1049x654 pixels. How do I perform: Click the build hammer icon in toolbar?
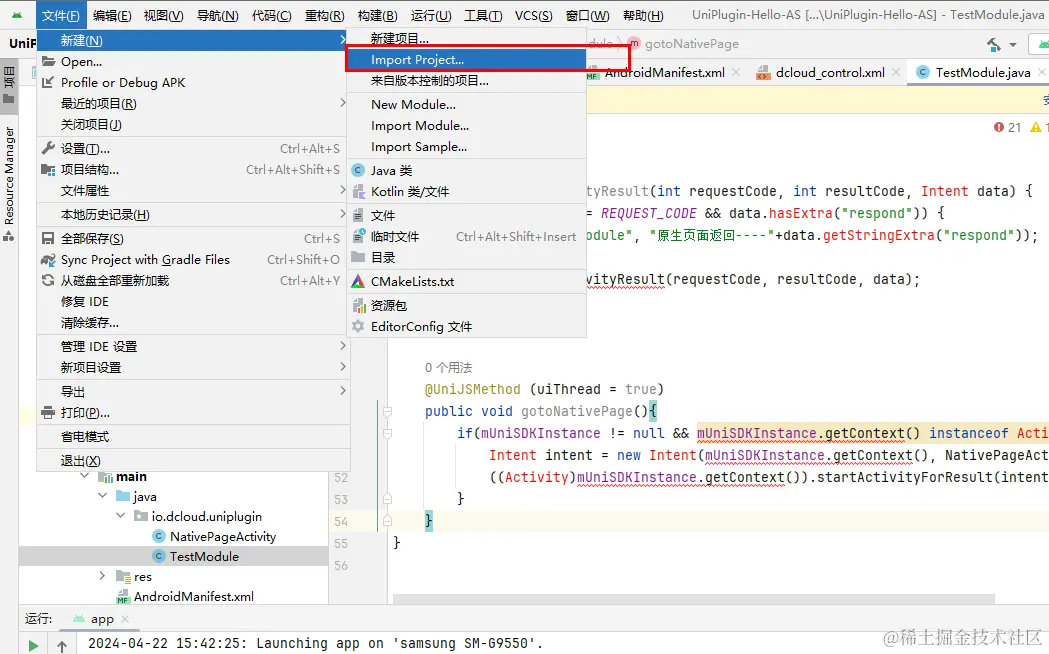point(994,45)
